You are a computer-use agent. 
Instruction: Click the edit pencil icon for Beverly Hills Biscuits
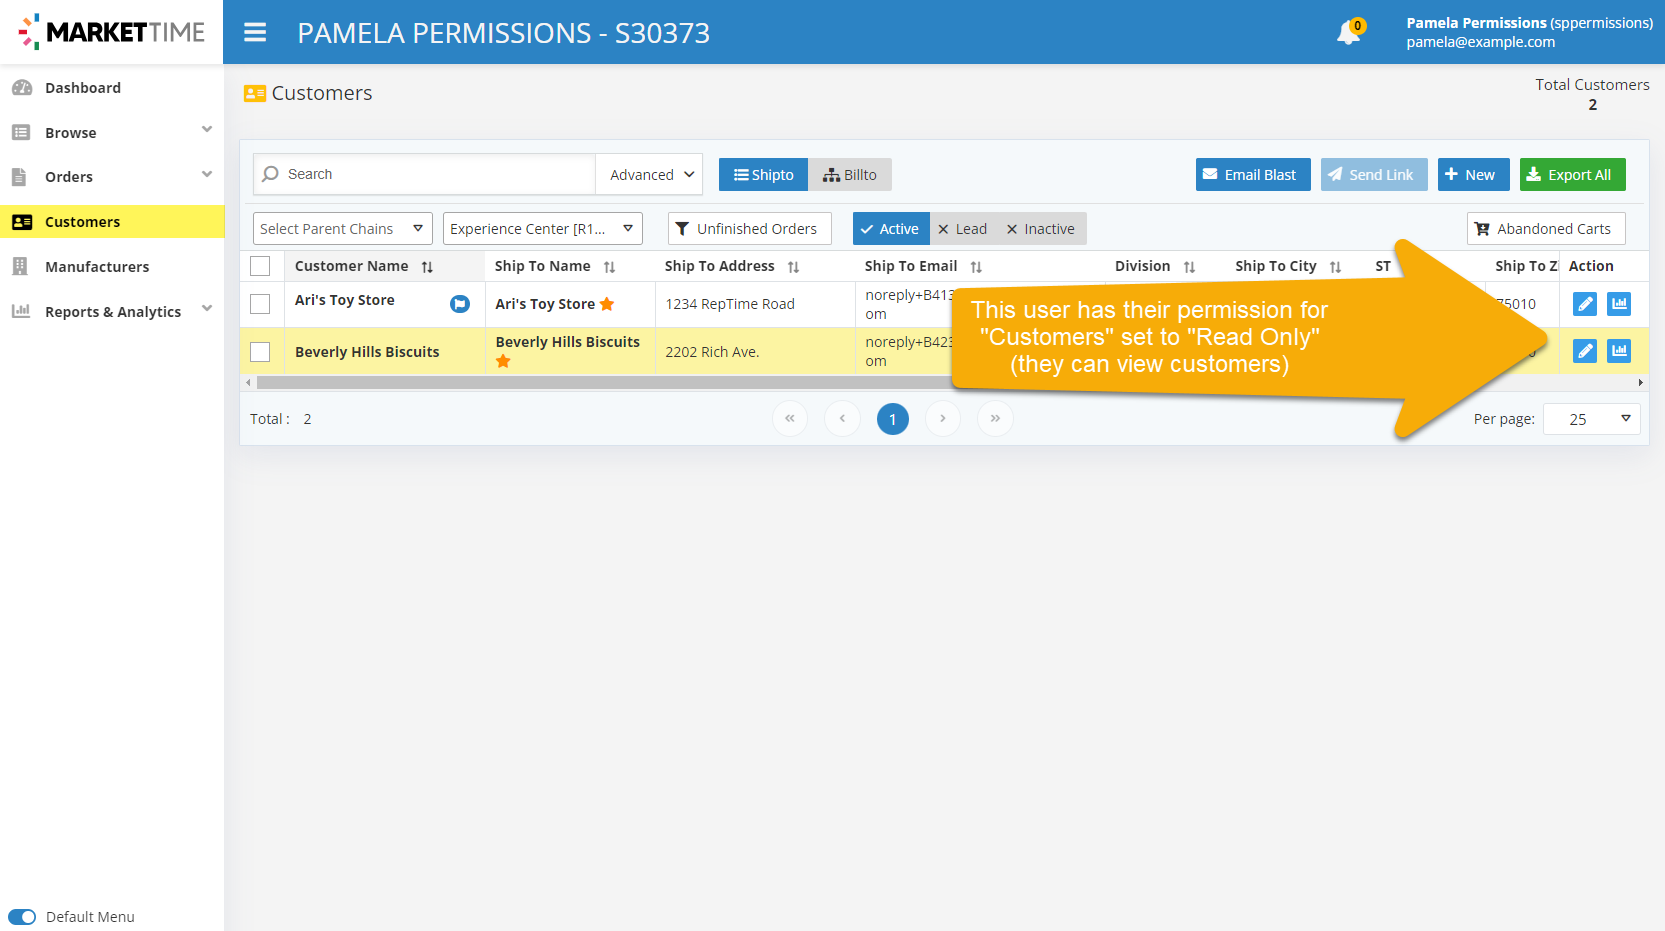pyautogui.click(x=1584, y=351)
